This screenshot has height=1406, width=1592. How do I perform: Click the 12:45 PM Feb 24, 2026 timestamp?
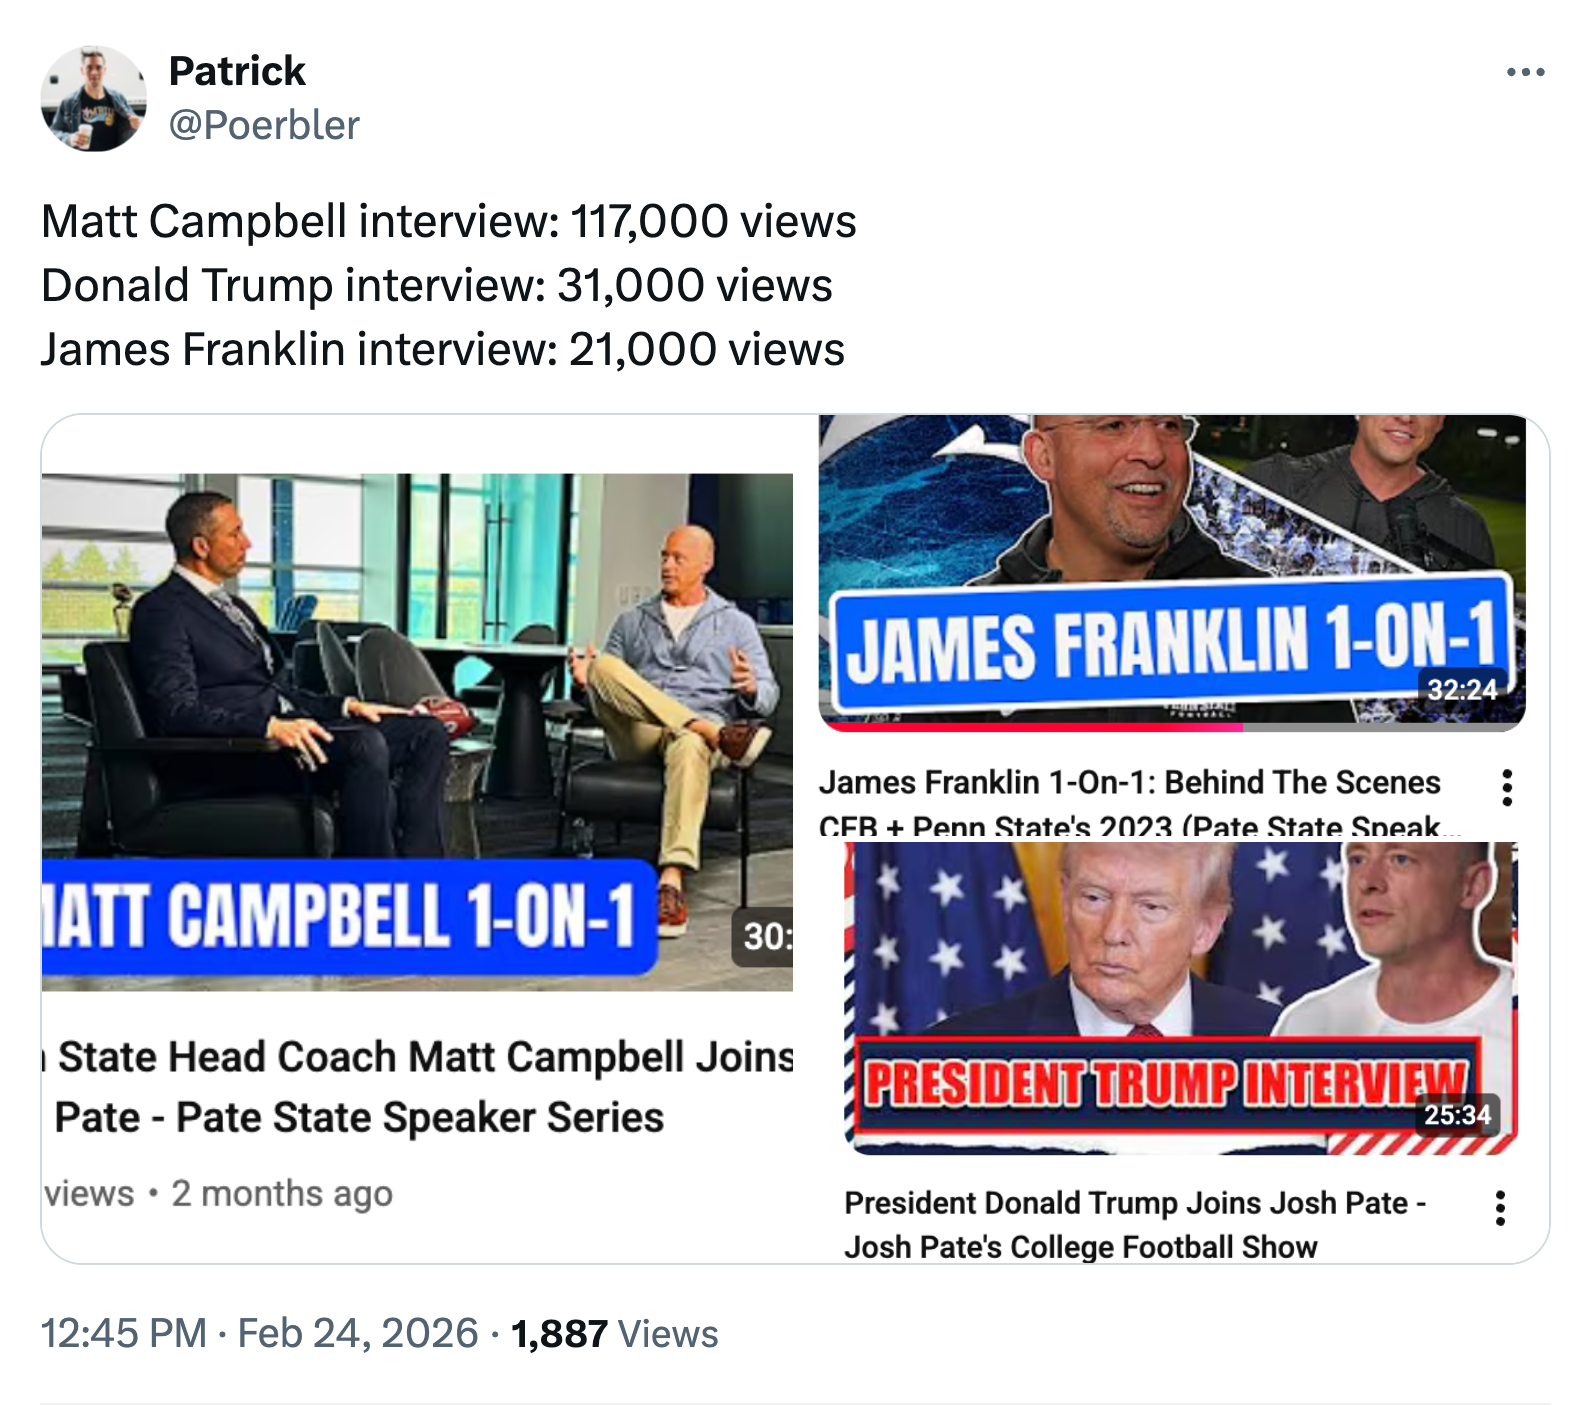click(x=259, y=1333)
